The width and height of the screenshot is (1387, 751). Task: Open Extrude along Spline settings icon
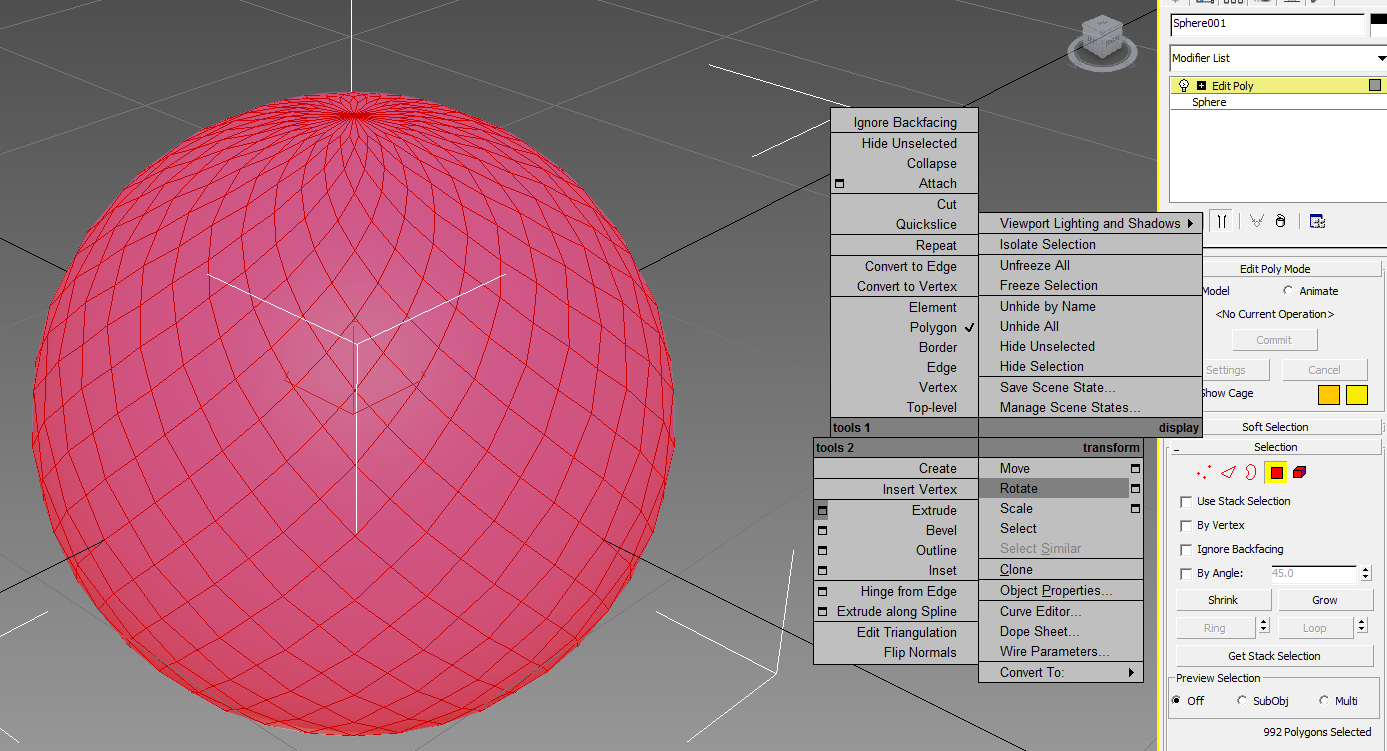(x=822, y=611)
